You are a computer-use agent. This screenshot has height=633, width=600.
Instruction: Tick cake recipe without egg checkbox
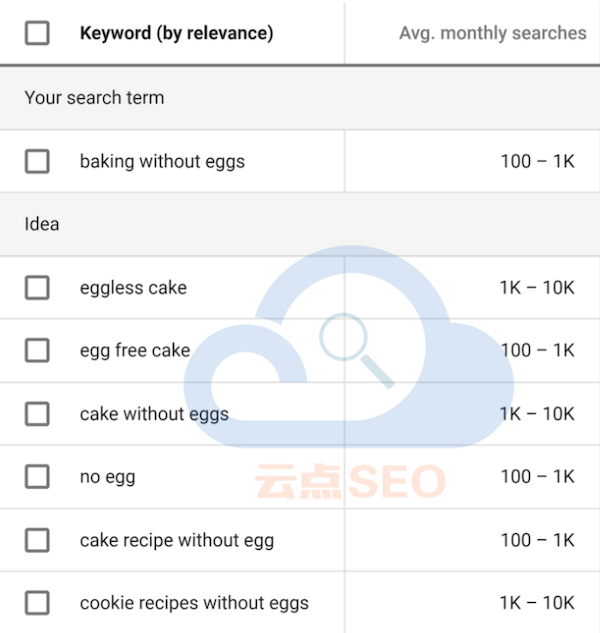point(37,540)
